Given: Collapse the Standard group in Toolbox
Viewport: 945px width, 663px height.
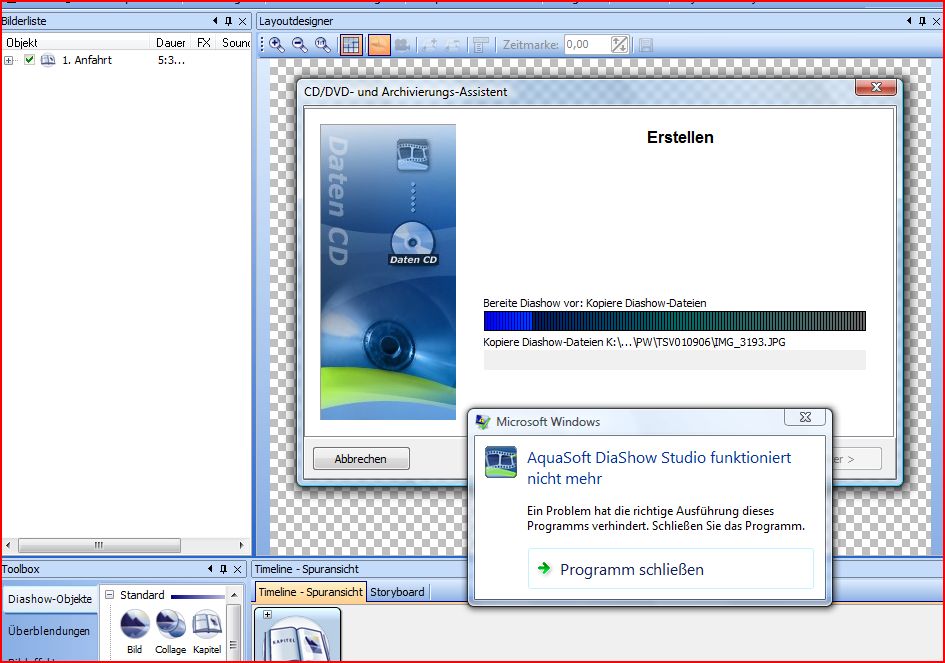Looking at the screenshot, I should click(109, 595).
